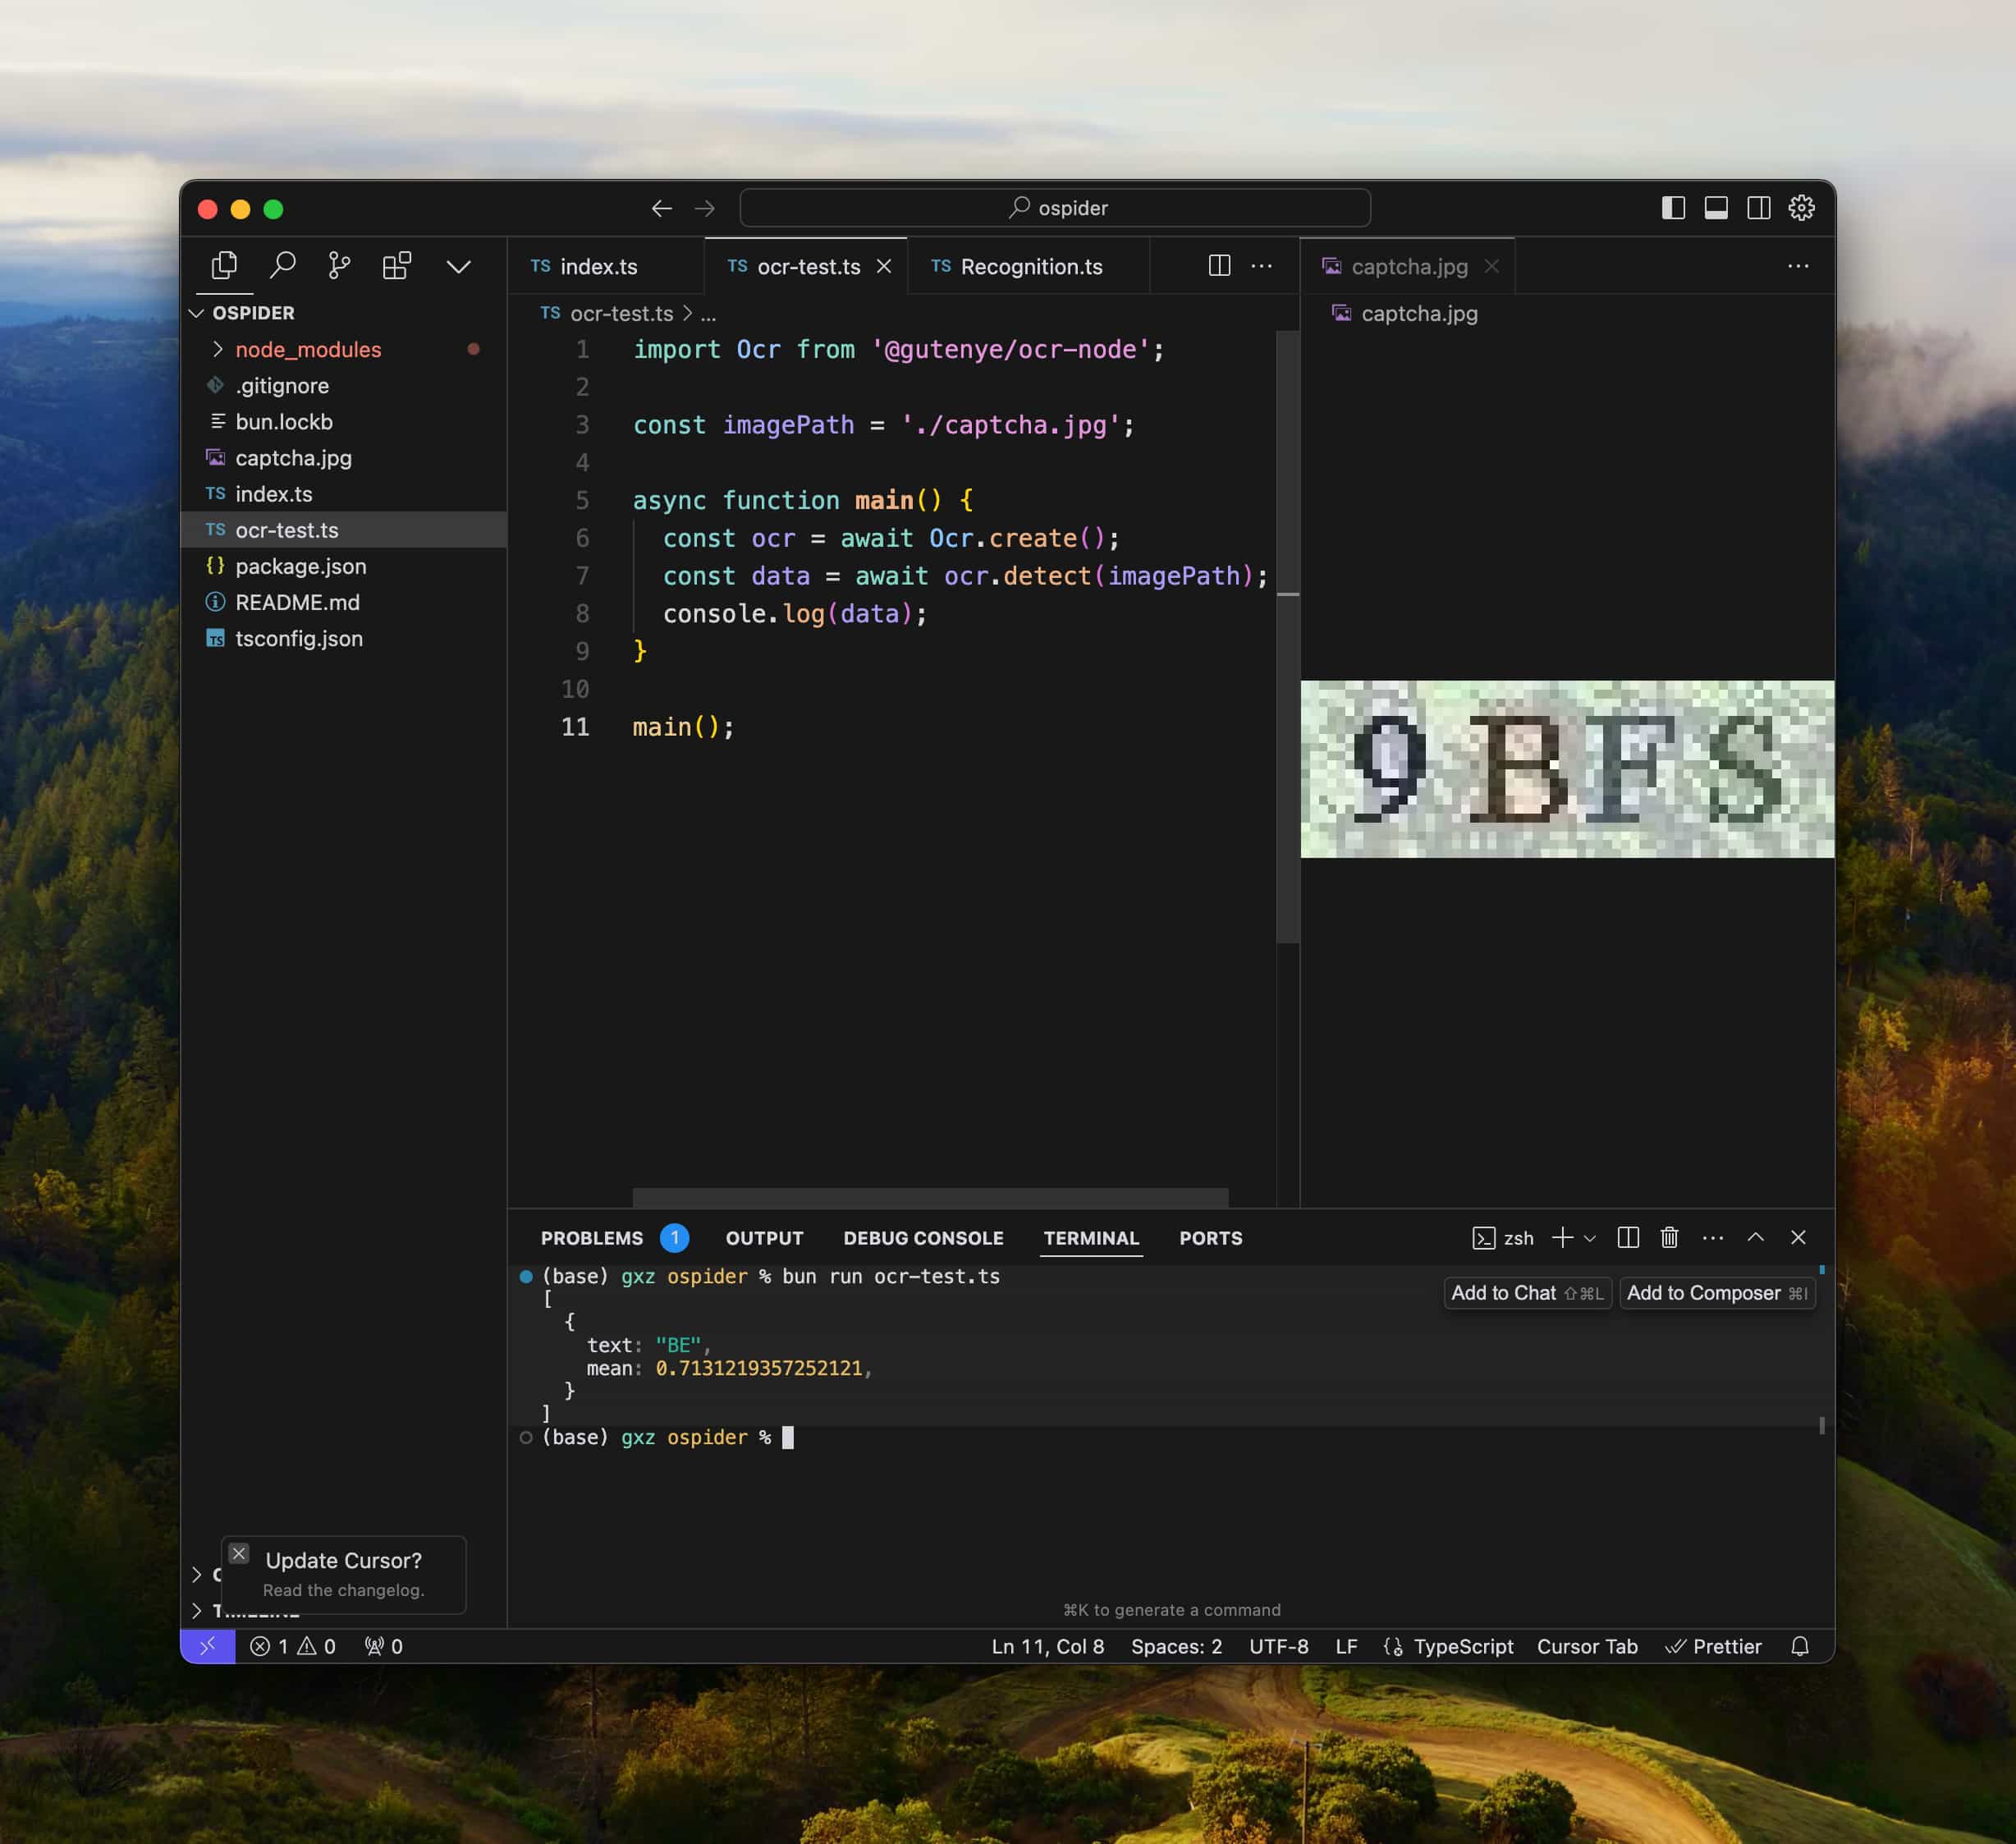Viewport: 2016px width, 1844px height.
Task: Click the Add to Chat button
Action: [x=1526, y=1293]
